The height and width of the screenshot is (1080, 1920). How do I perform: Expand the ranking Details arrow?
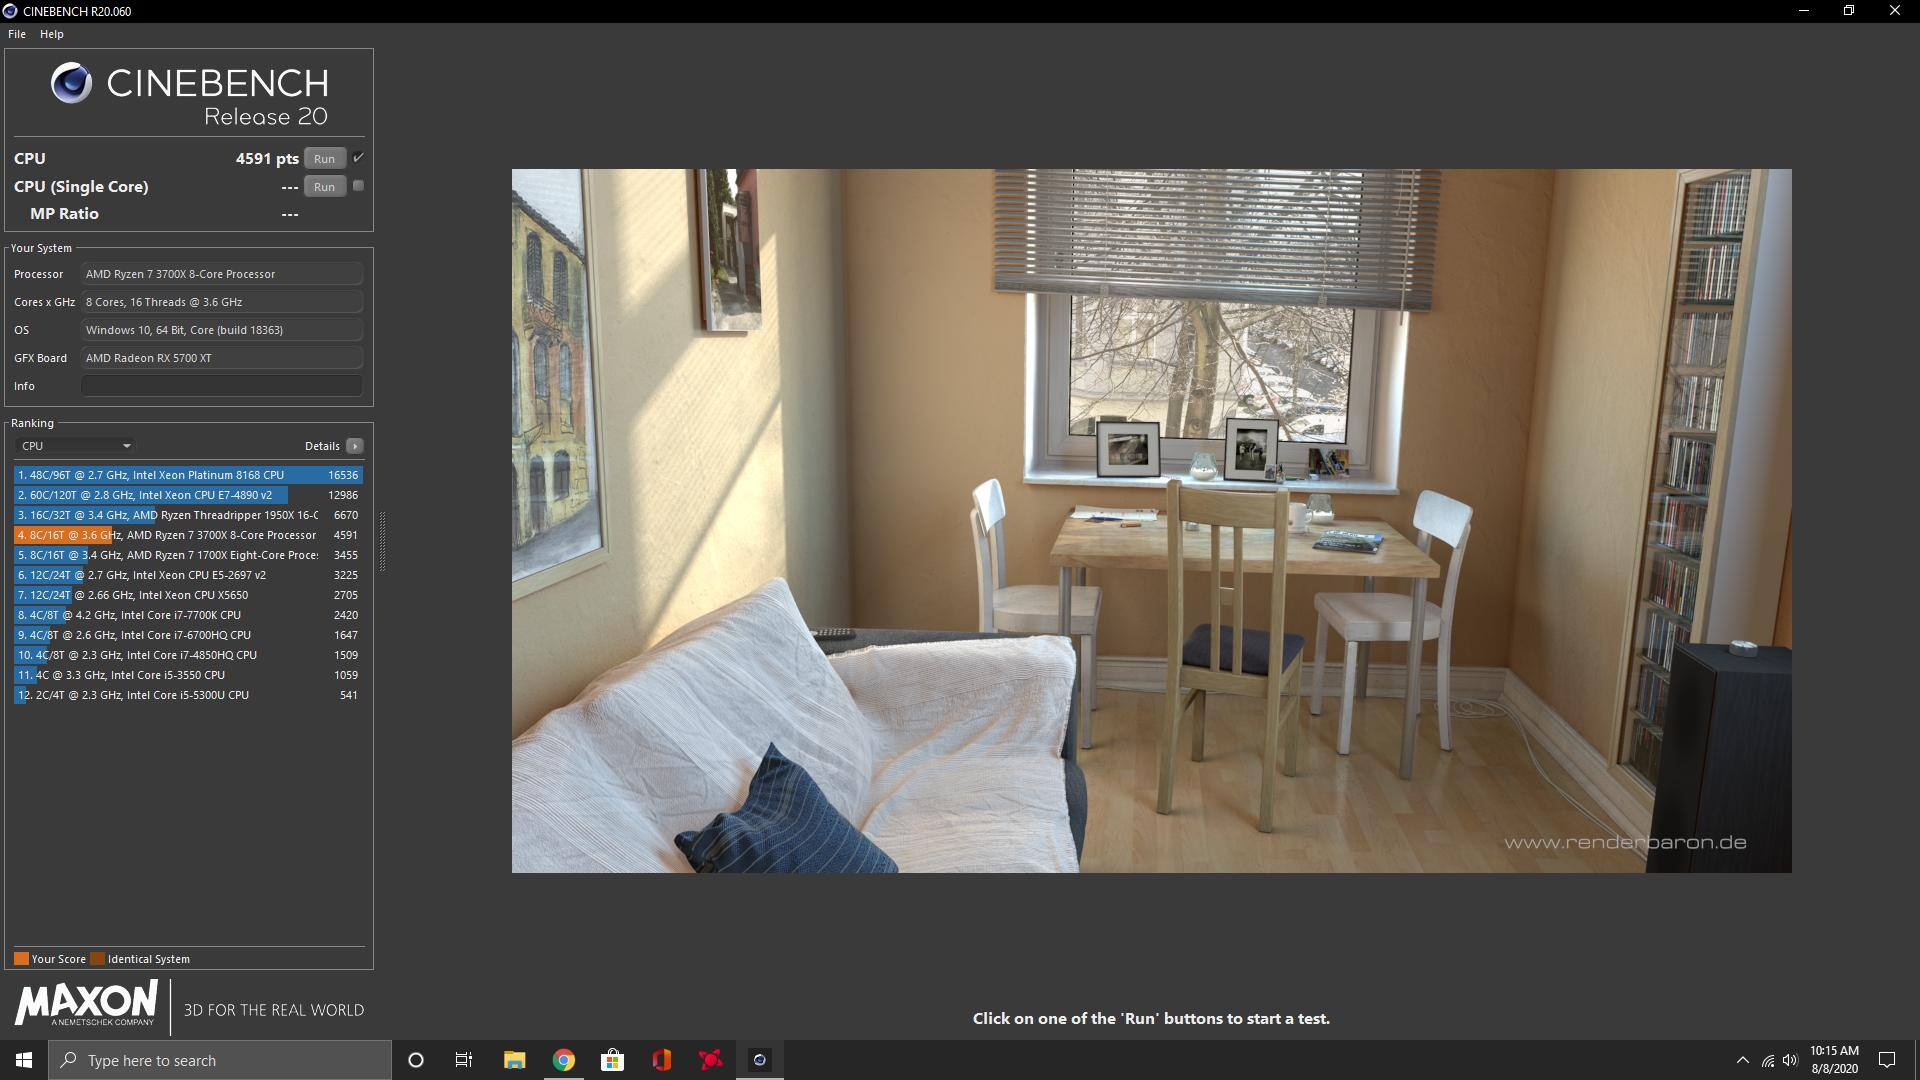(355, 446)
